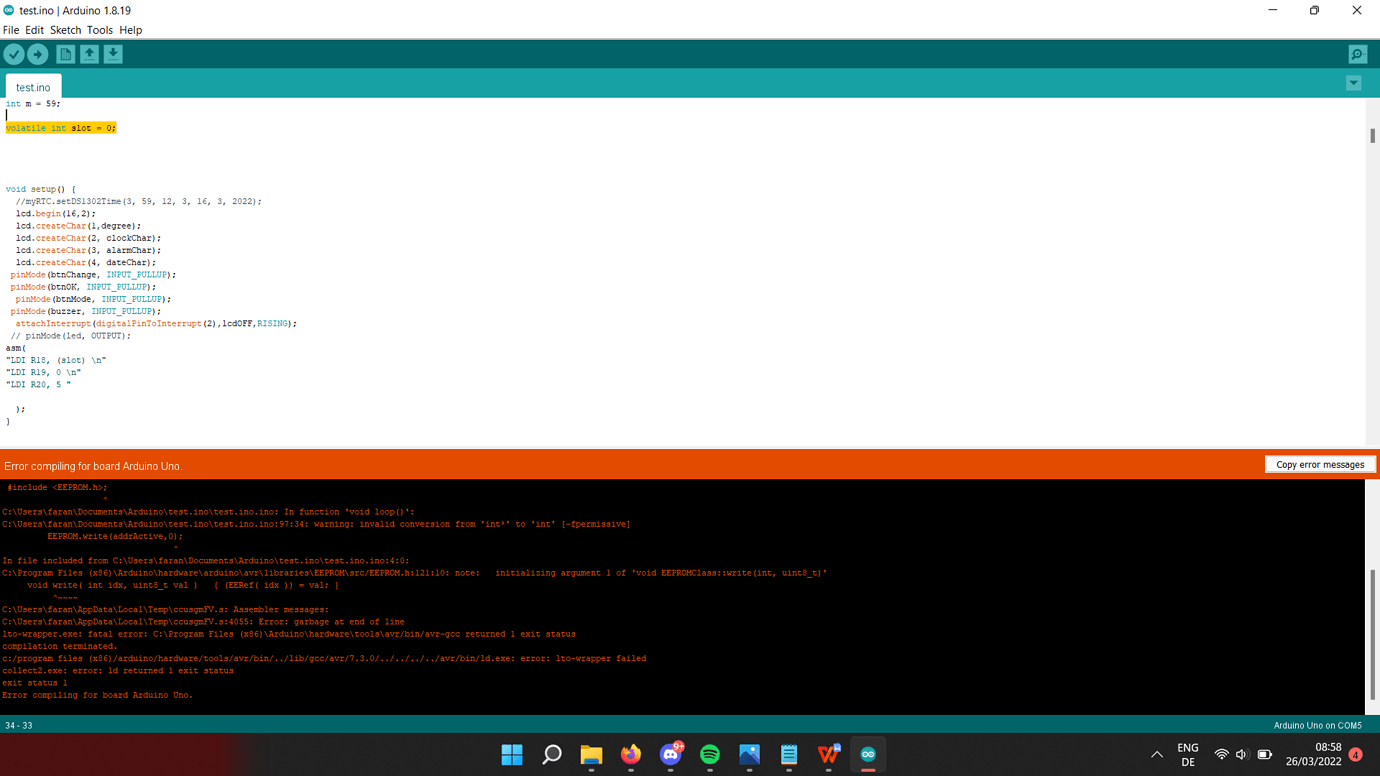Open the notification badge in the tray
The width and height of the screenshot is (1380, 776).
click(1355, 755)
